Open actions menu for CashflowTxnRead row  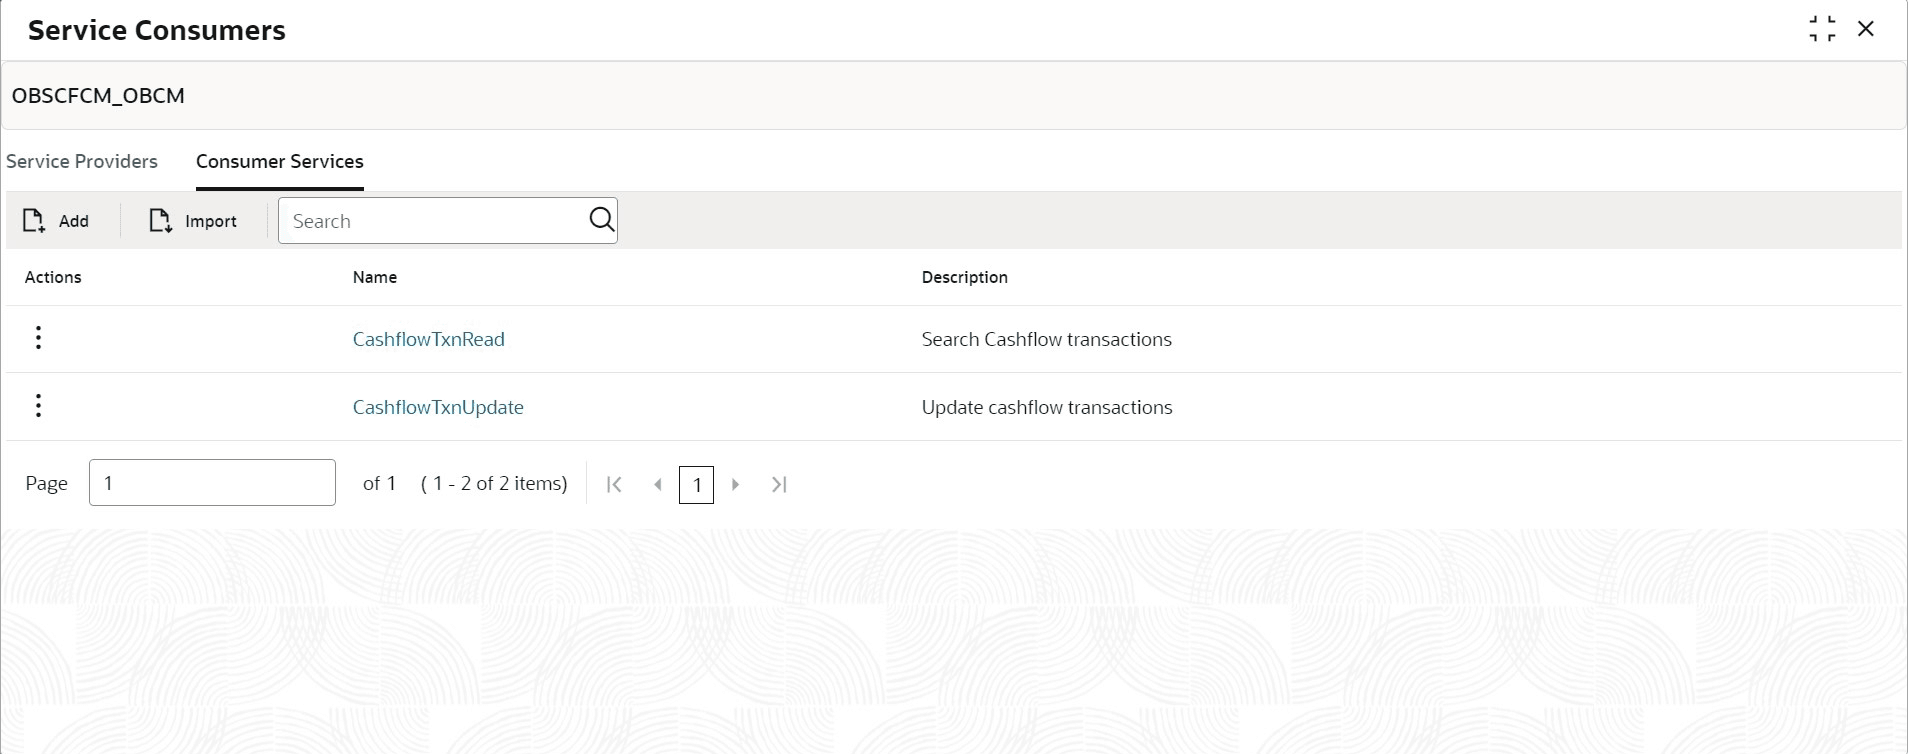(x=38, y=338)
